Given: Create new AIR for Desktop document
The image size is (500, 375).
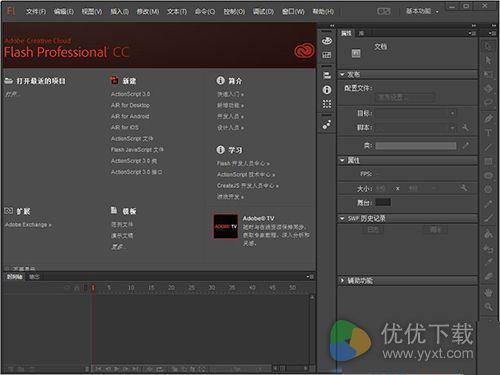Looking at the screenshot, I should coord(130,105).
